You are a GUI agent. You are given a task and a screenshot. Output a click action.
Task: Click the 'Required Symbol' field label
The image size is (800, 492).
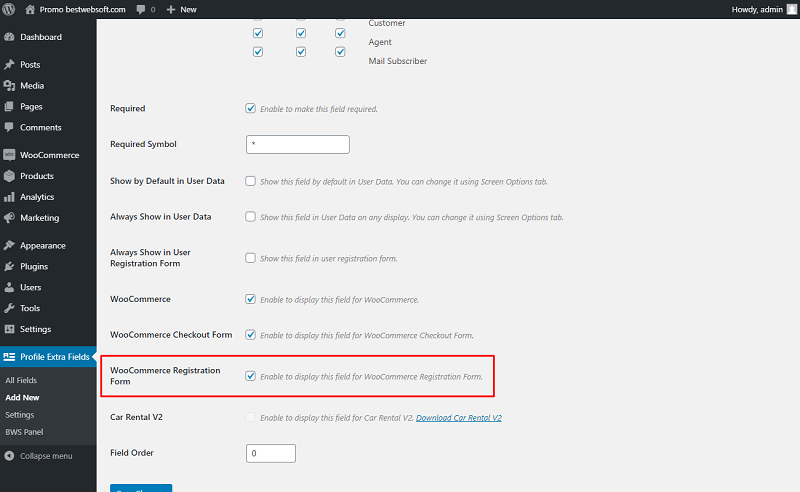coord(143,144)
